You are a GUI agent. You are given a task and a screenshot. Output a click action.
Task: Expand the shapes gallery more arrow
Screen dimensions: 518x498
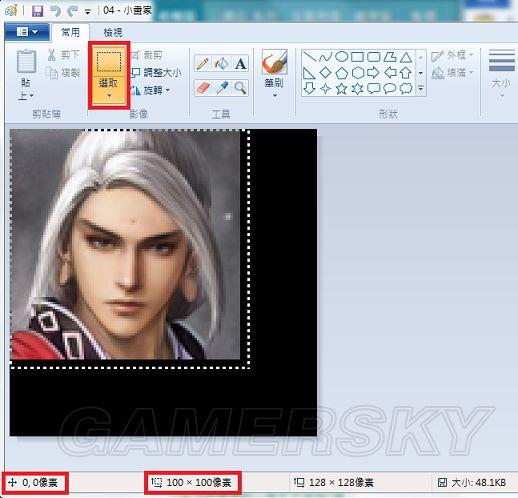421,88
